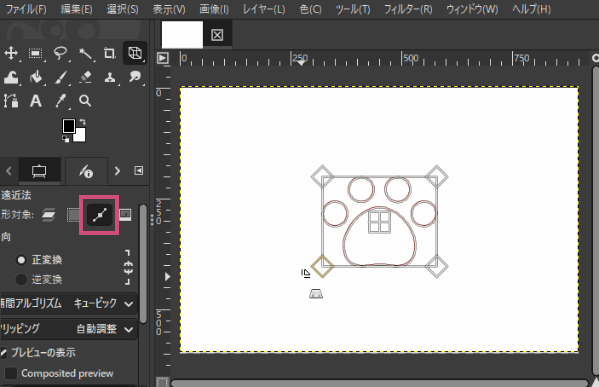Click the highlighted bottom-left perspective handle
Viewport: 599px width, 387px height.
coord(322,266)
